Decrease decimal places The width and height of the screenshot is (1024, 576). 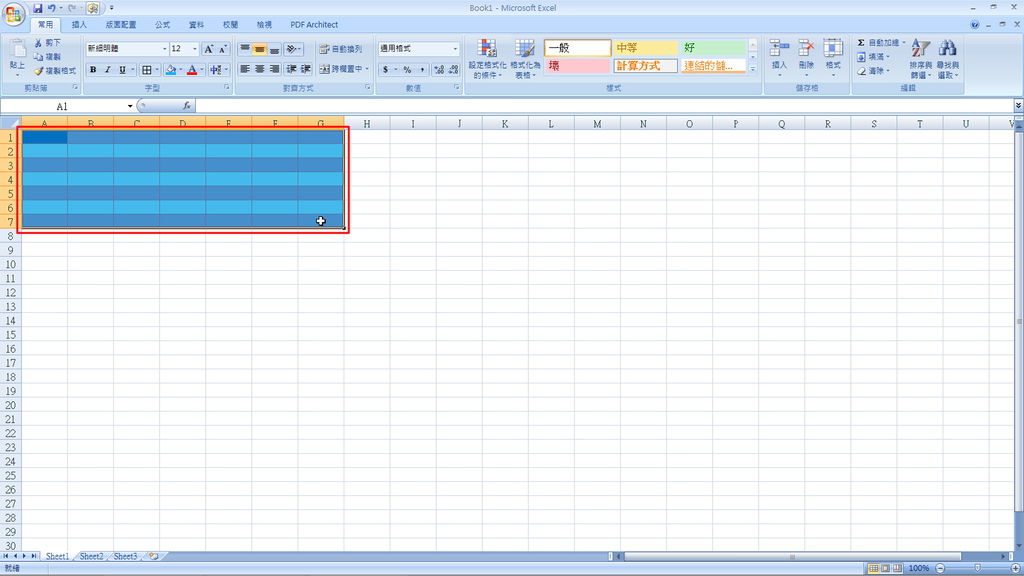(x=453, y=69)
